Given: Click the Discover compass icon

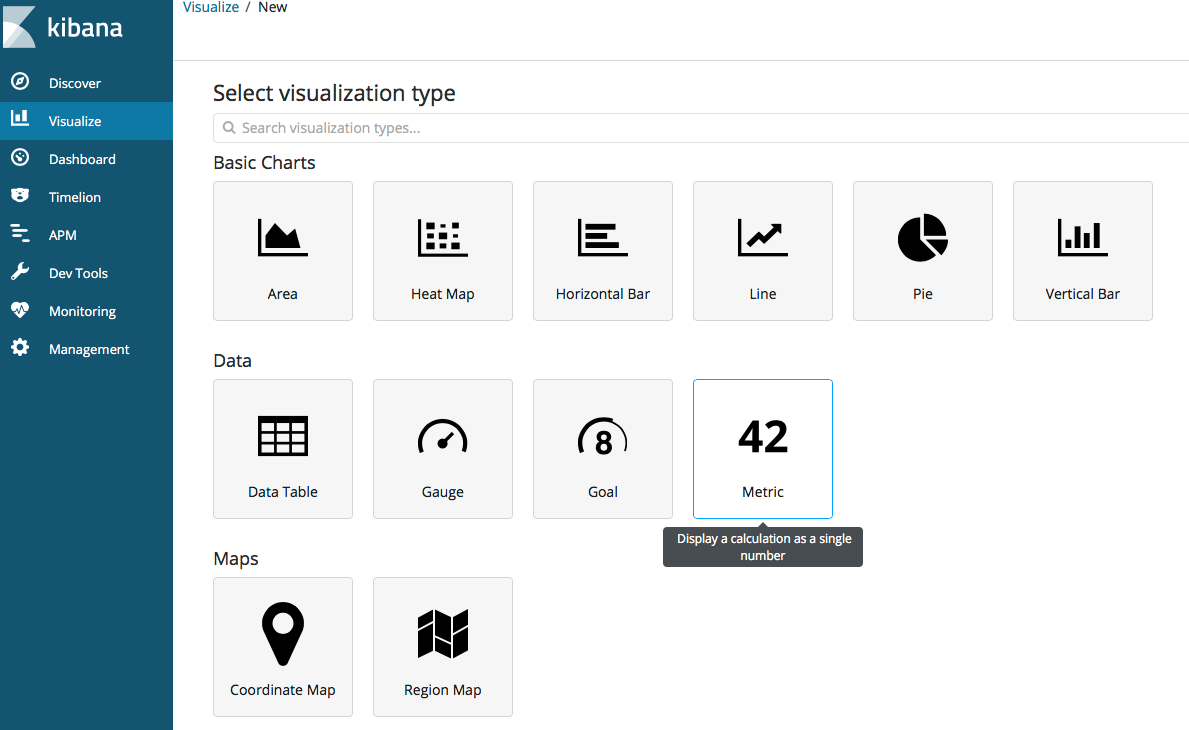Looking at the screenshot, I should (x=20, y=81).
